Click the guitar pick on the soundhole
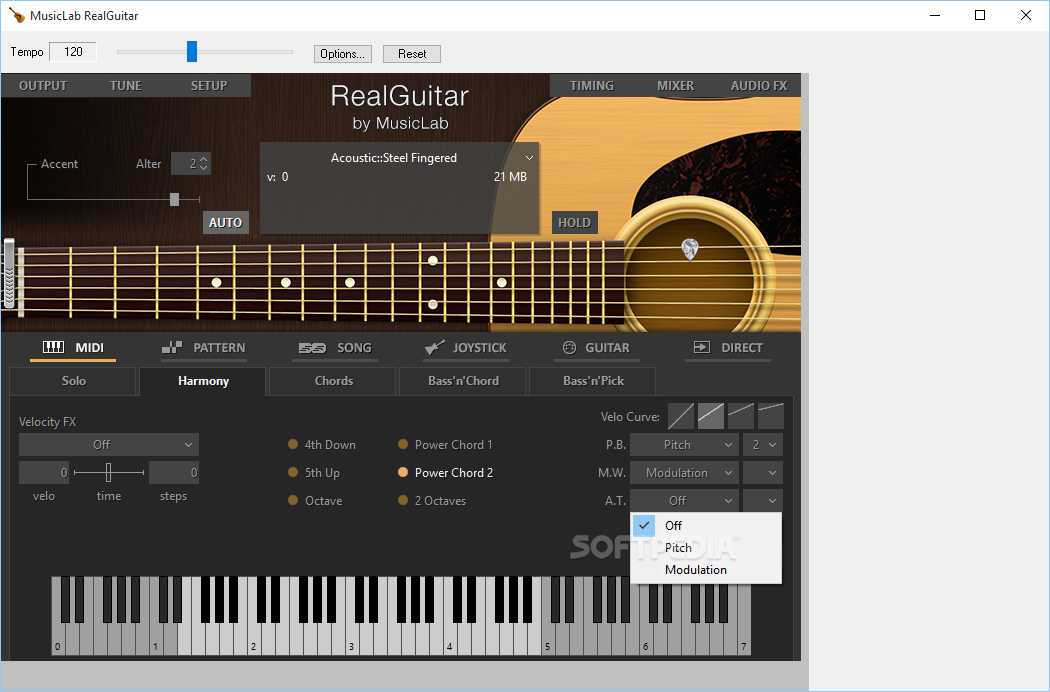The image size is (1050, 692). [x=690, y=250]
